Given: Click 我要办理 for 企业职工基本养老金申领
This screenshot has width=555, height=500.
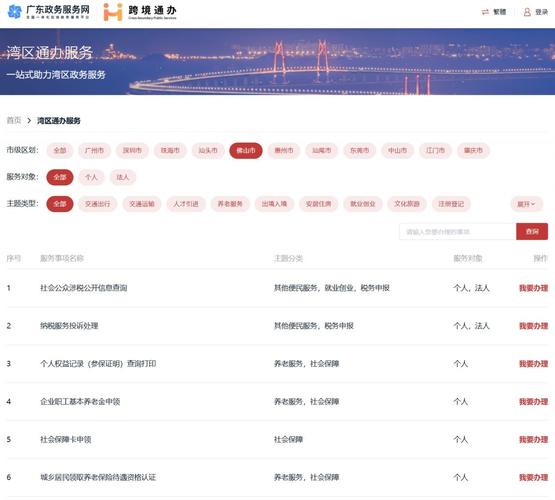Looking at the screenshot, I should click(x=533, y=402).
